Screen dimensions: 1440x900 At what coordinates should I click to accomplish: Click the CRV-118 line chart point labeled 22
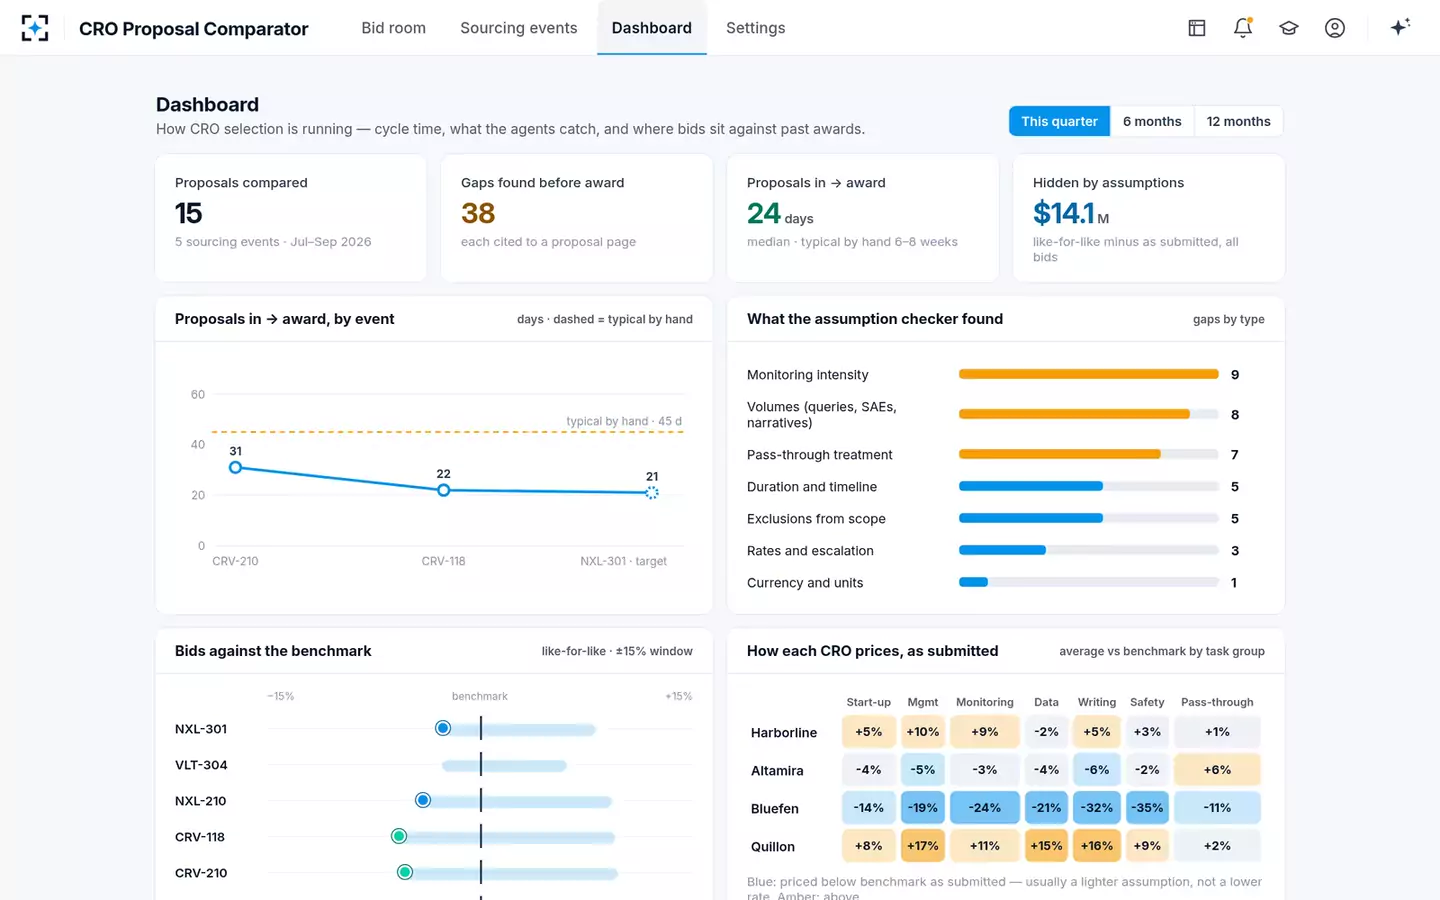coord(443,490)
